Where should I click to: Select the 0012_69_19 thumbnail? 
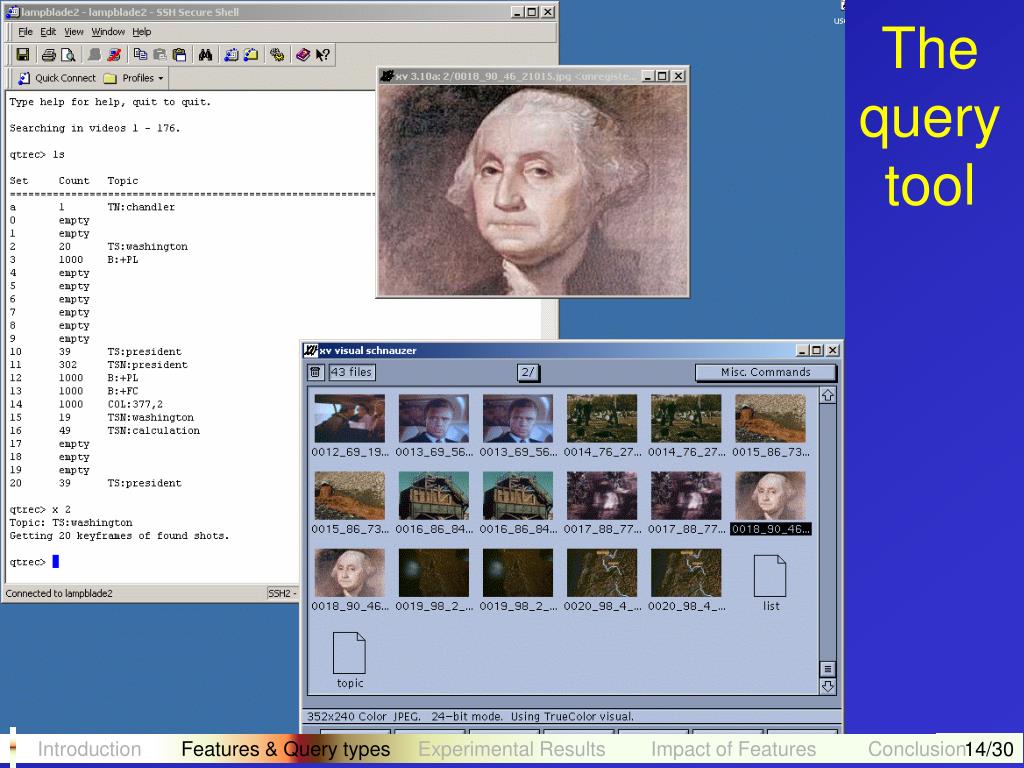coord(349,418)
